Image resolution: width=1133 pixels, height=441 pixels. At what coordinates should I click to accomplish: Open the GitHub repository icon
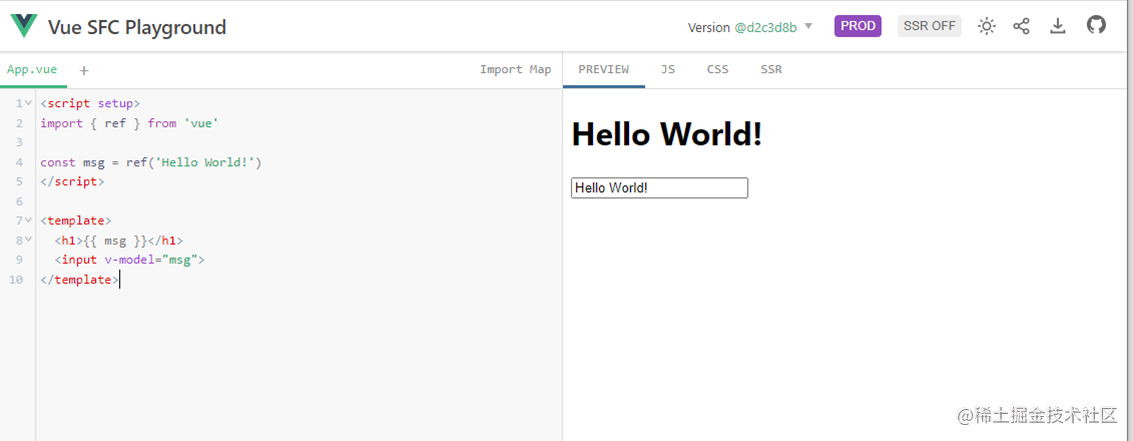1096,25
